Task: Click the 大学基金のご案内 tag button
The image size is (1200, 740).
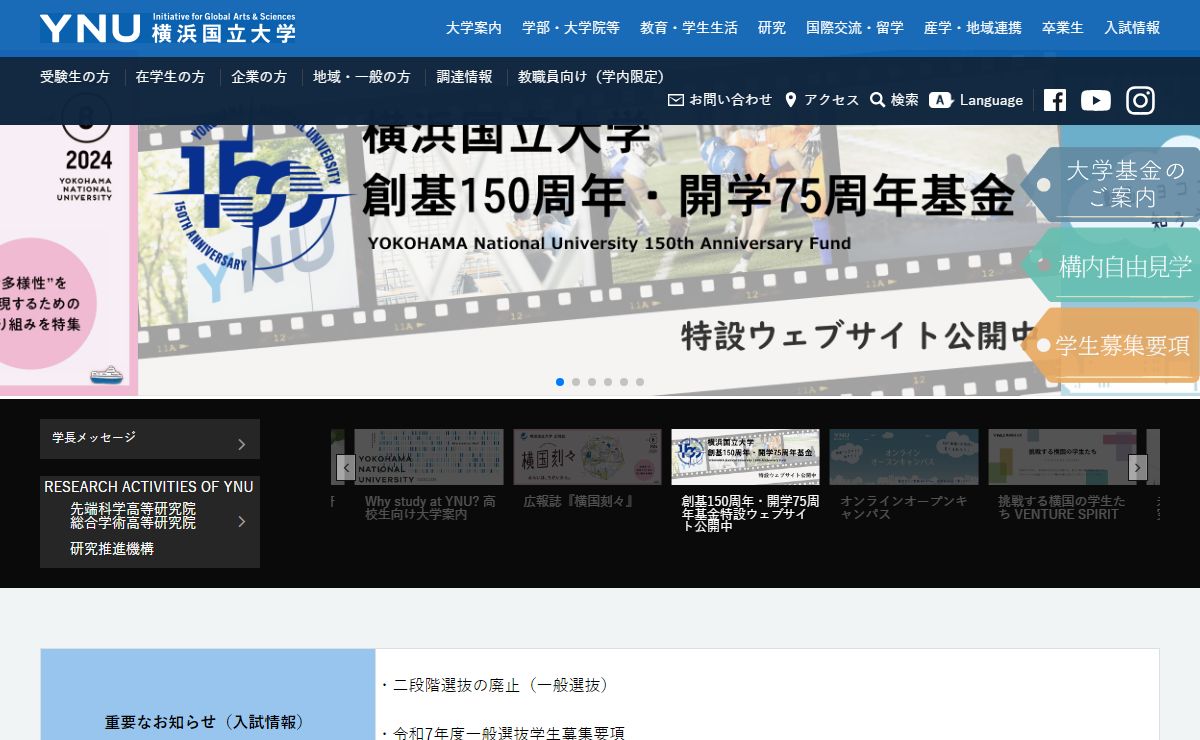Action: 1112,184
